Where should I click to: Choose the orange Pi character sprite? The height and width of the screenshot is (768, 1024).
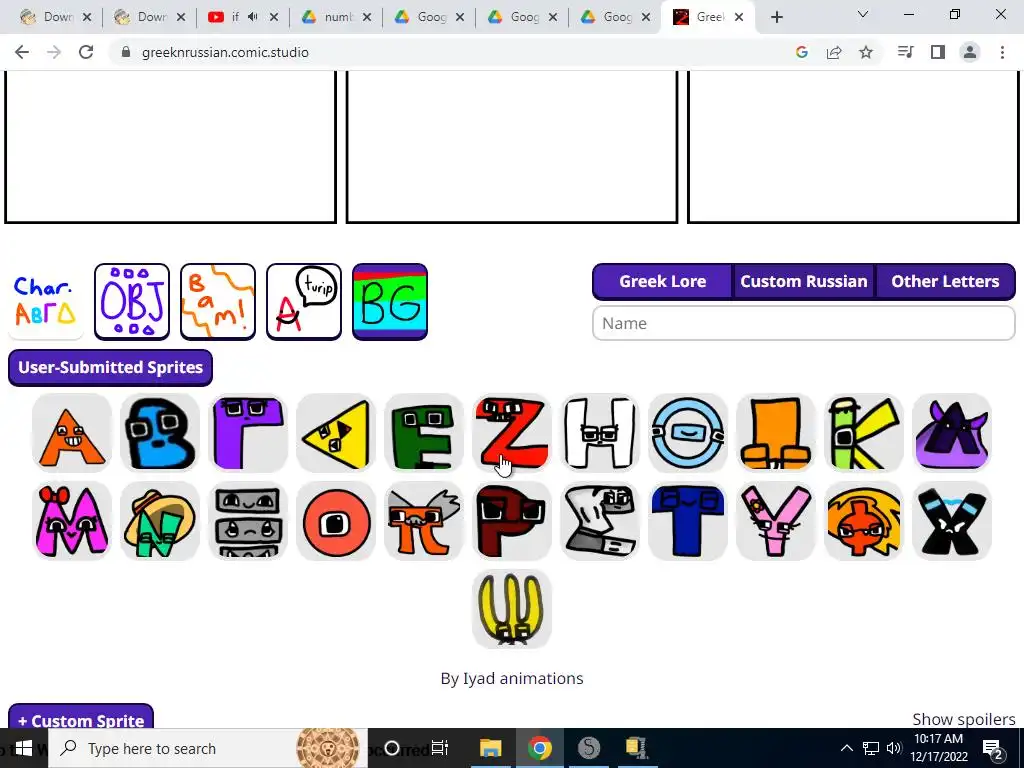tap(424, 521)
